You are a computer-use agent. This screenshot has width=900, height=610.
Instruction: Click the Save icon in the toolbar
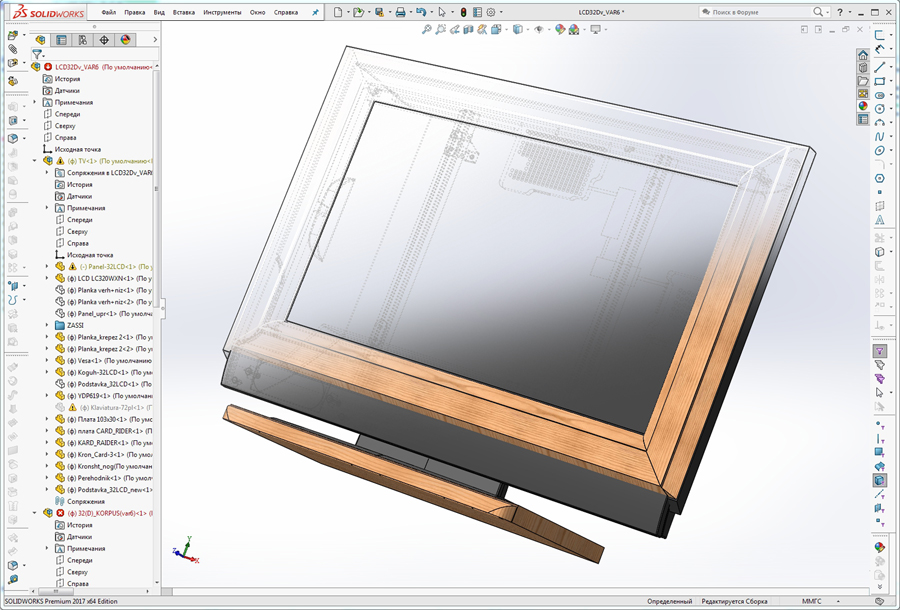point(379,13)
